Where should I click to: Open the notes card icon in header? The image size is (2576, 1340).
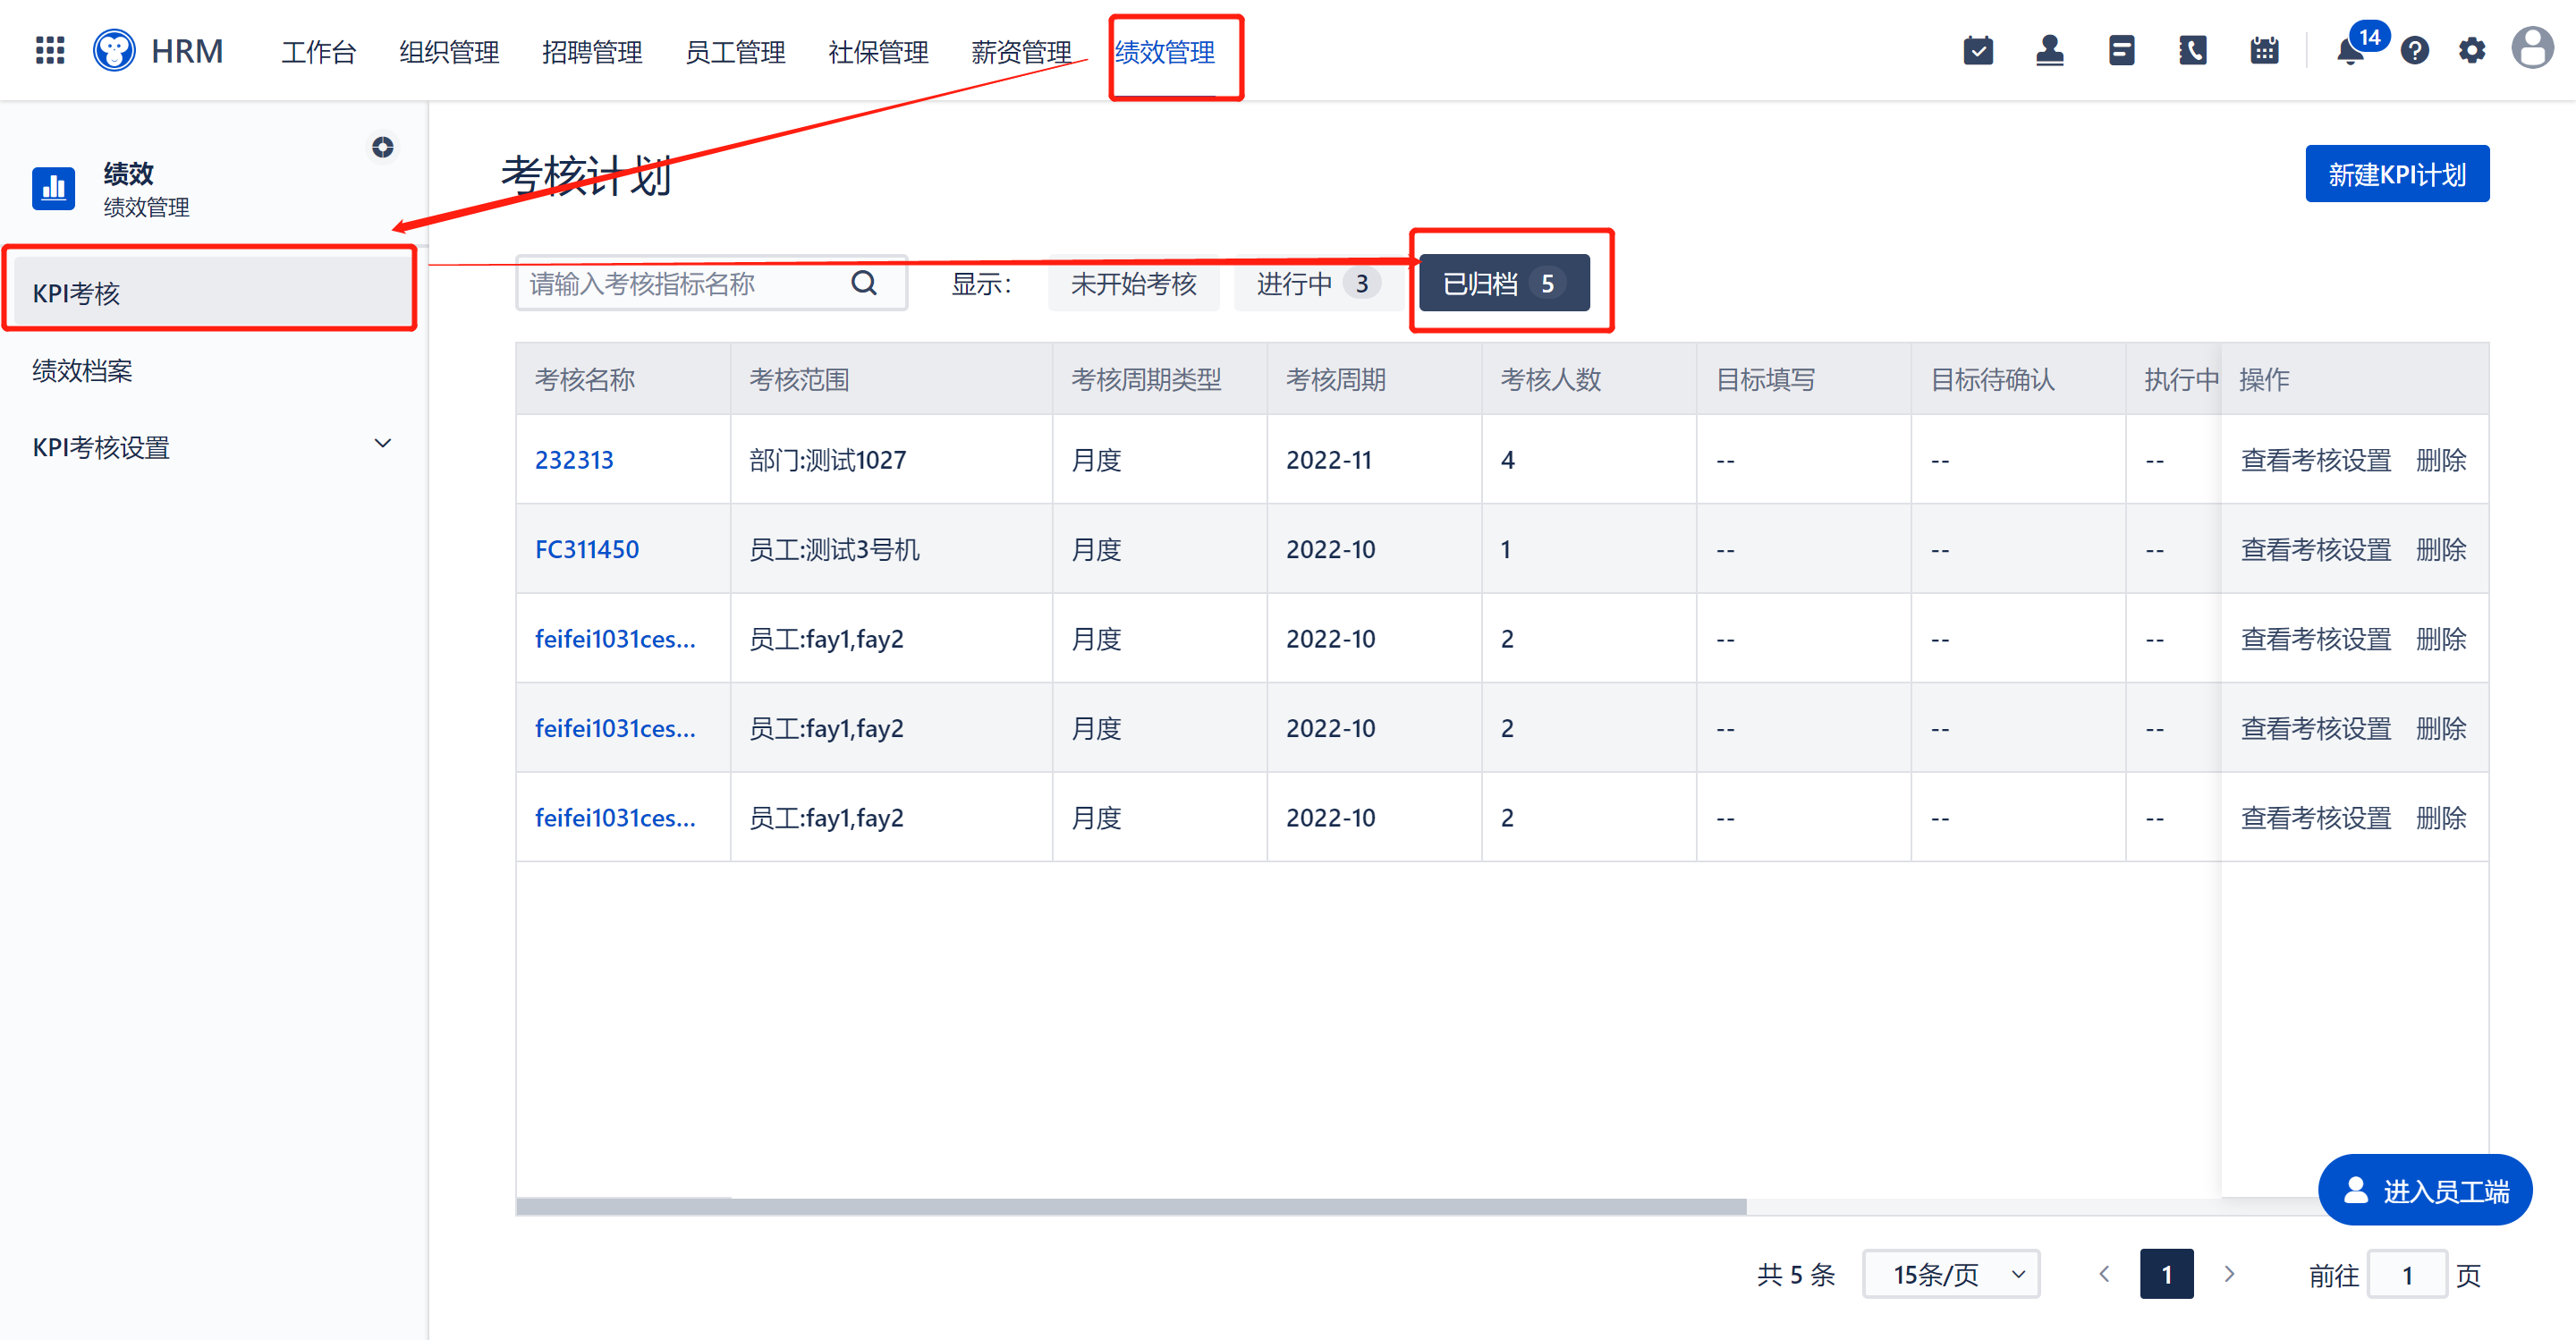pyautogui.click(x=2121, y=50)
